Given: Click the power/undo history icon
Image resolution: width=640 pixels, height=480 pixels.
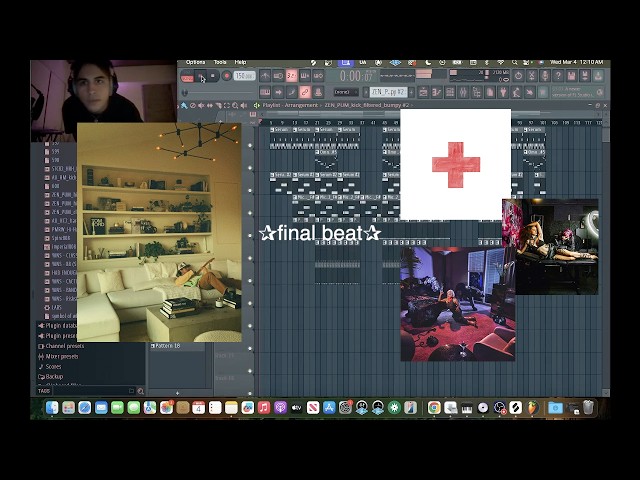Looking at the screenshot, I should [518, 76].
